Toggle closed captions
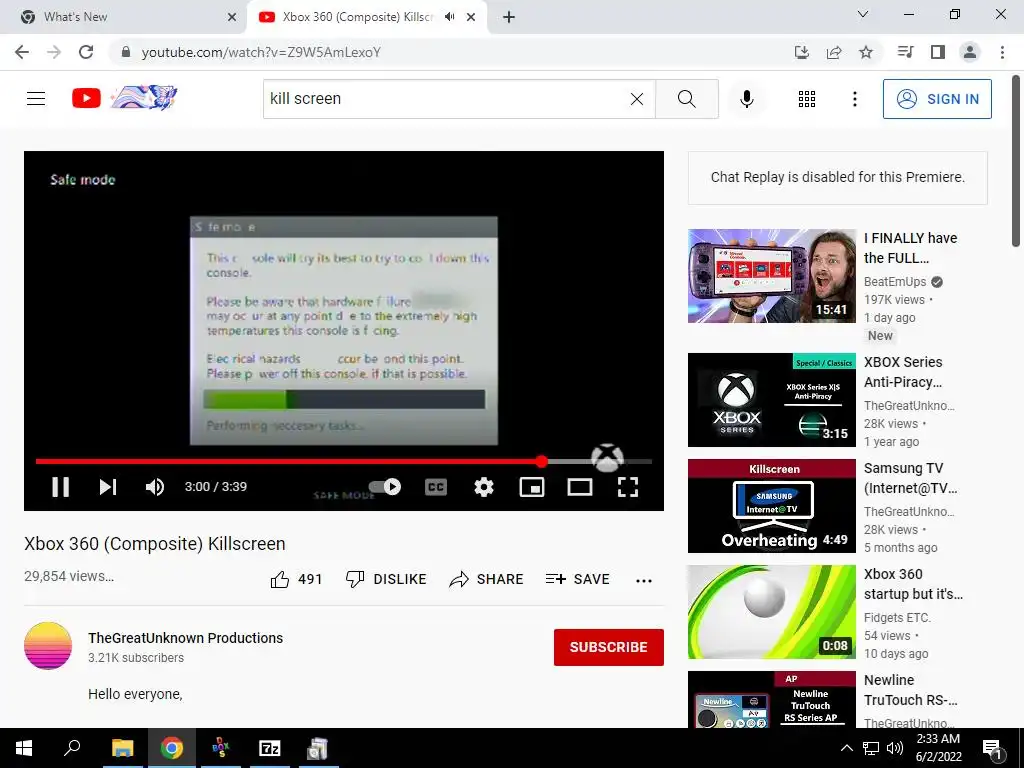The image size is (1024, 768). (436, 487)
